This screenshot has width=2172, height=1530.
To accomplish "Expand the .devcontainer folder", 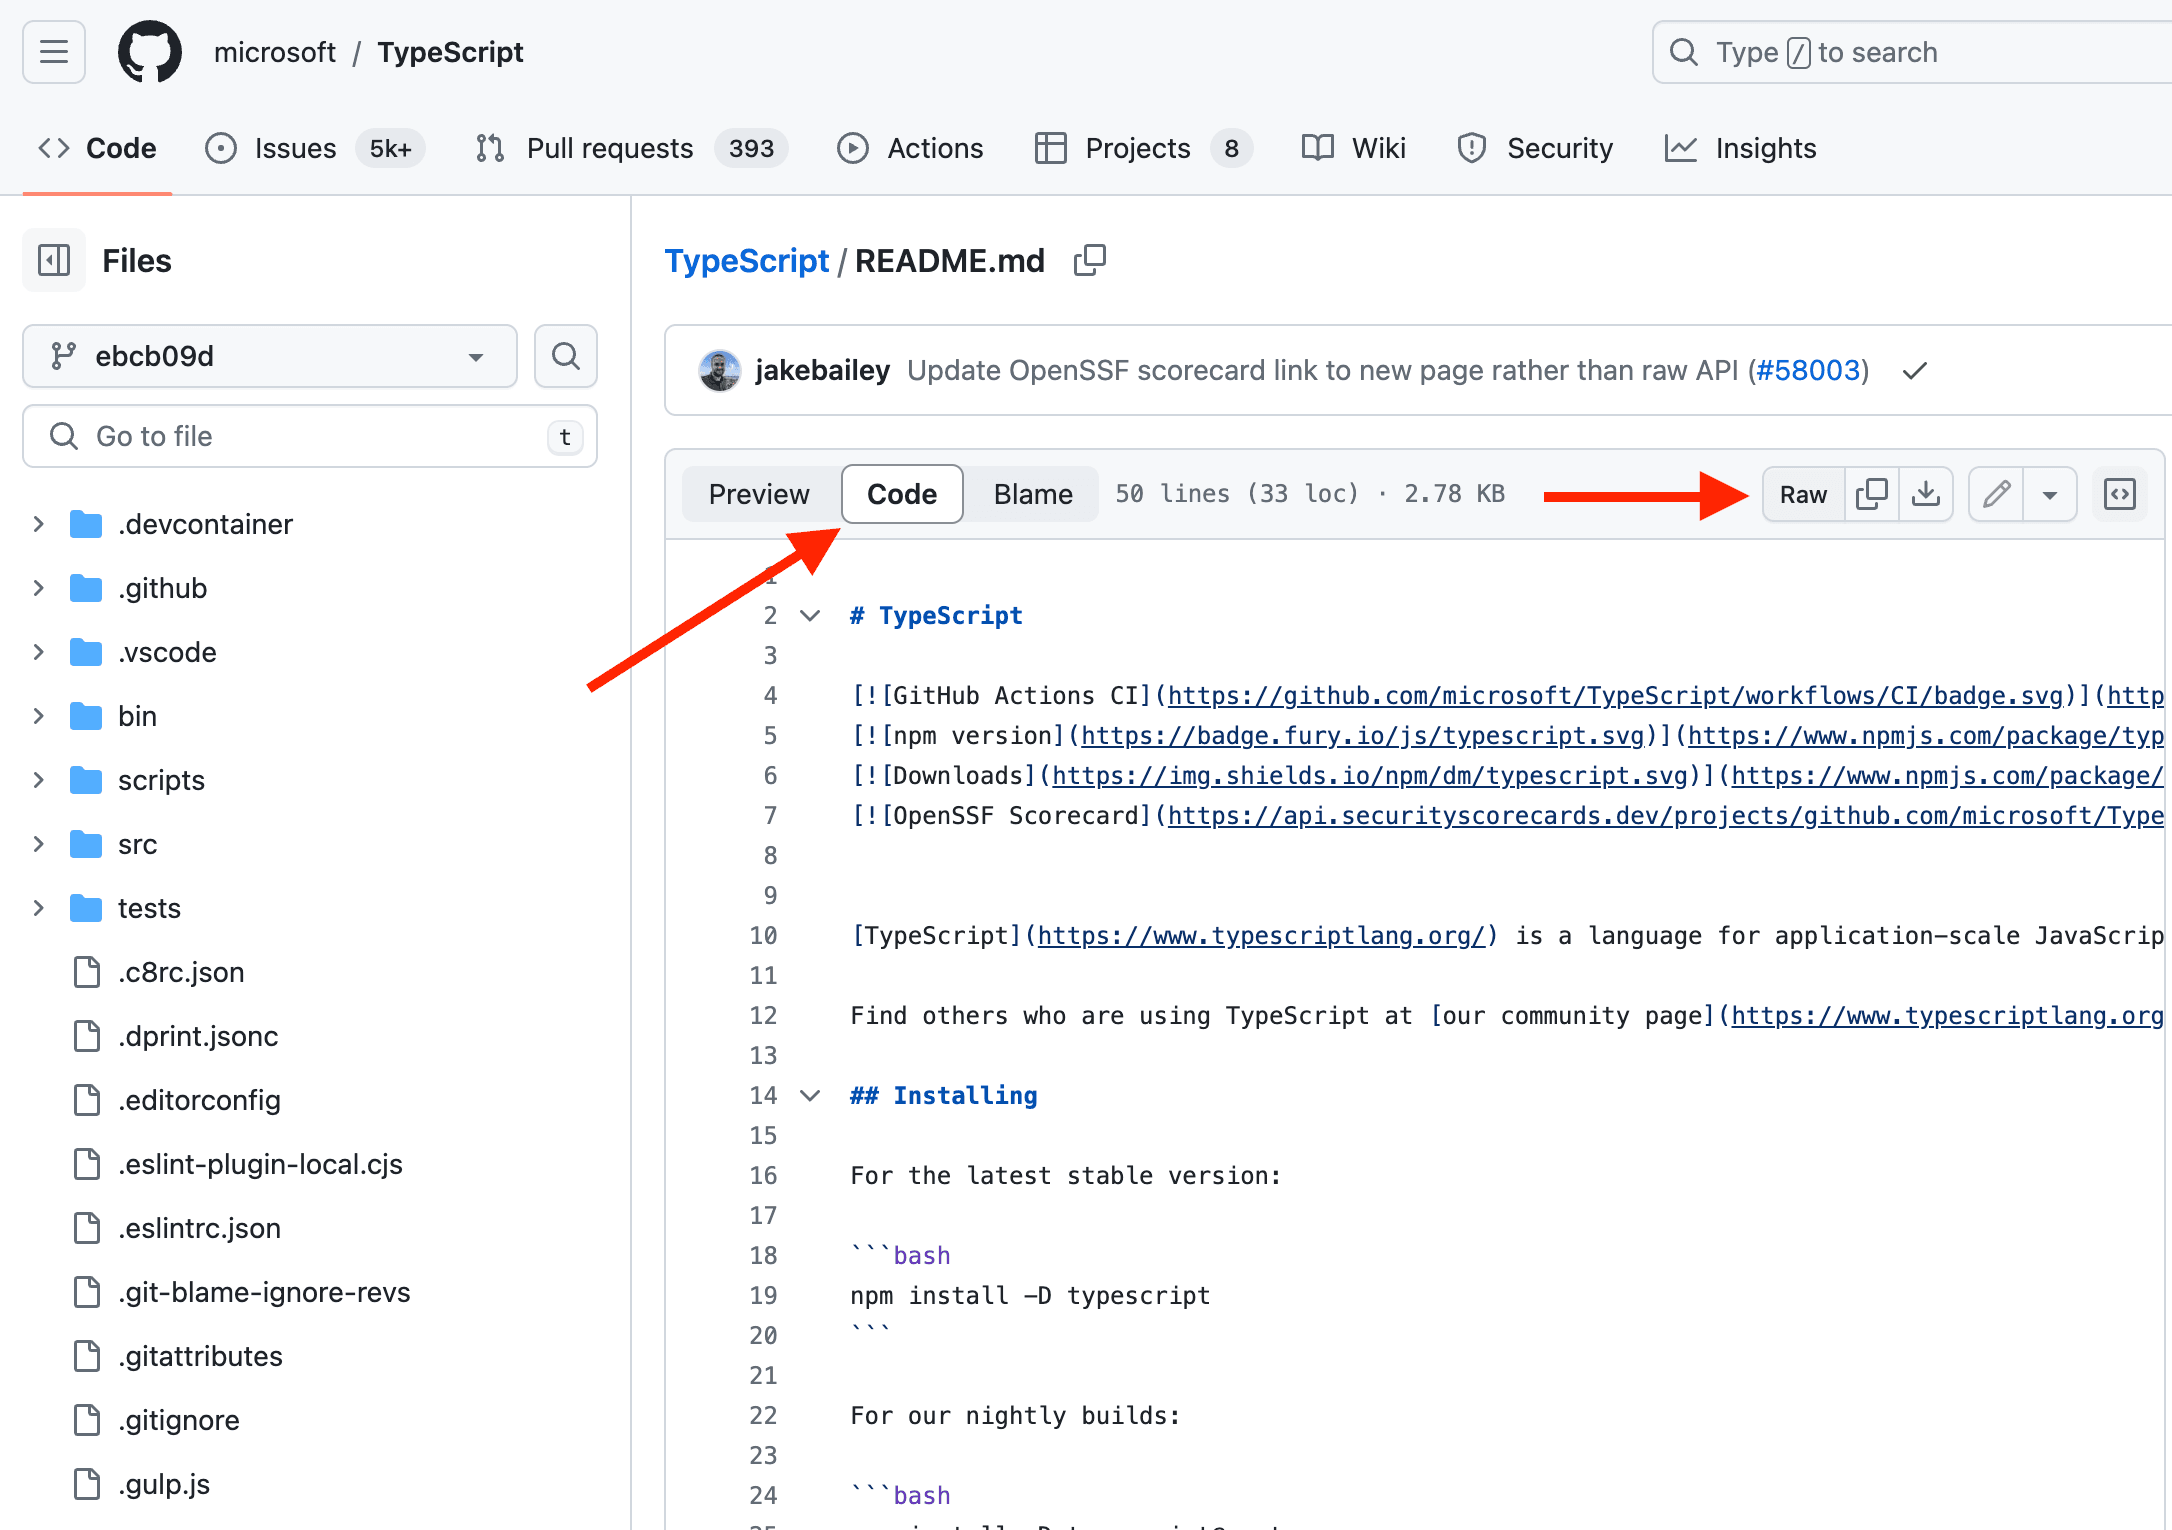I will coord(38,524).
